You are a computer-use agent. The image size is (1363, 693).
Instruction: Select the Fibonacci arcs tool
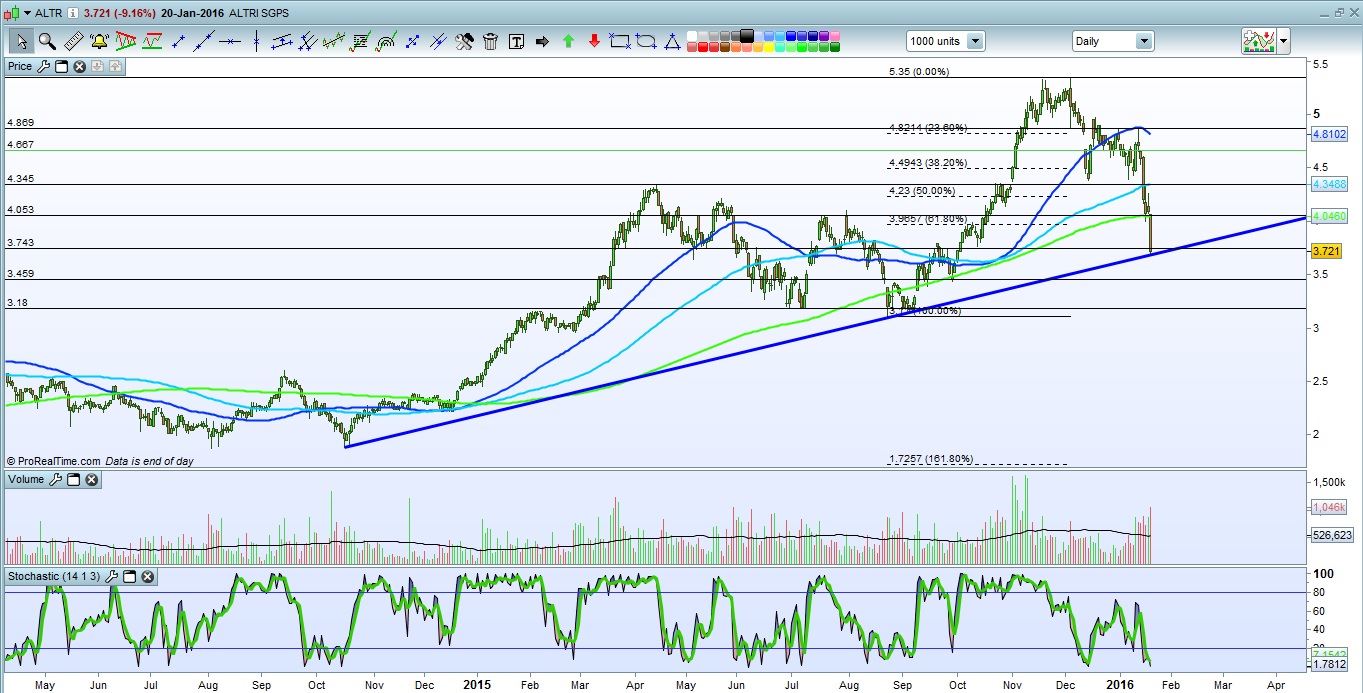coord(385,41)
